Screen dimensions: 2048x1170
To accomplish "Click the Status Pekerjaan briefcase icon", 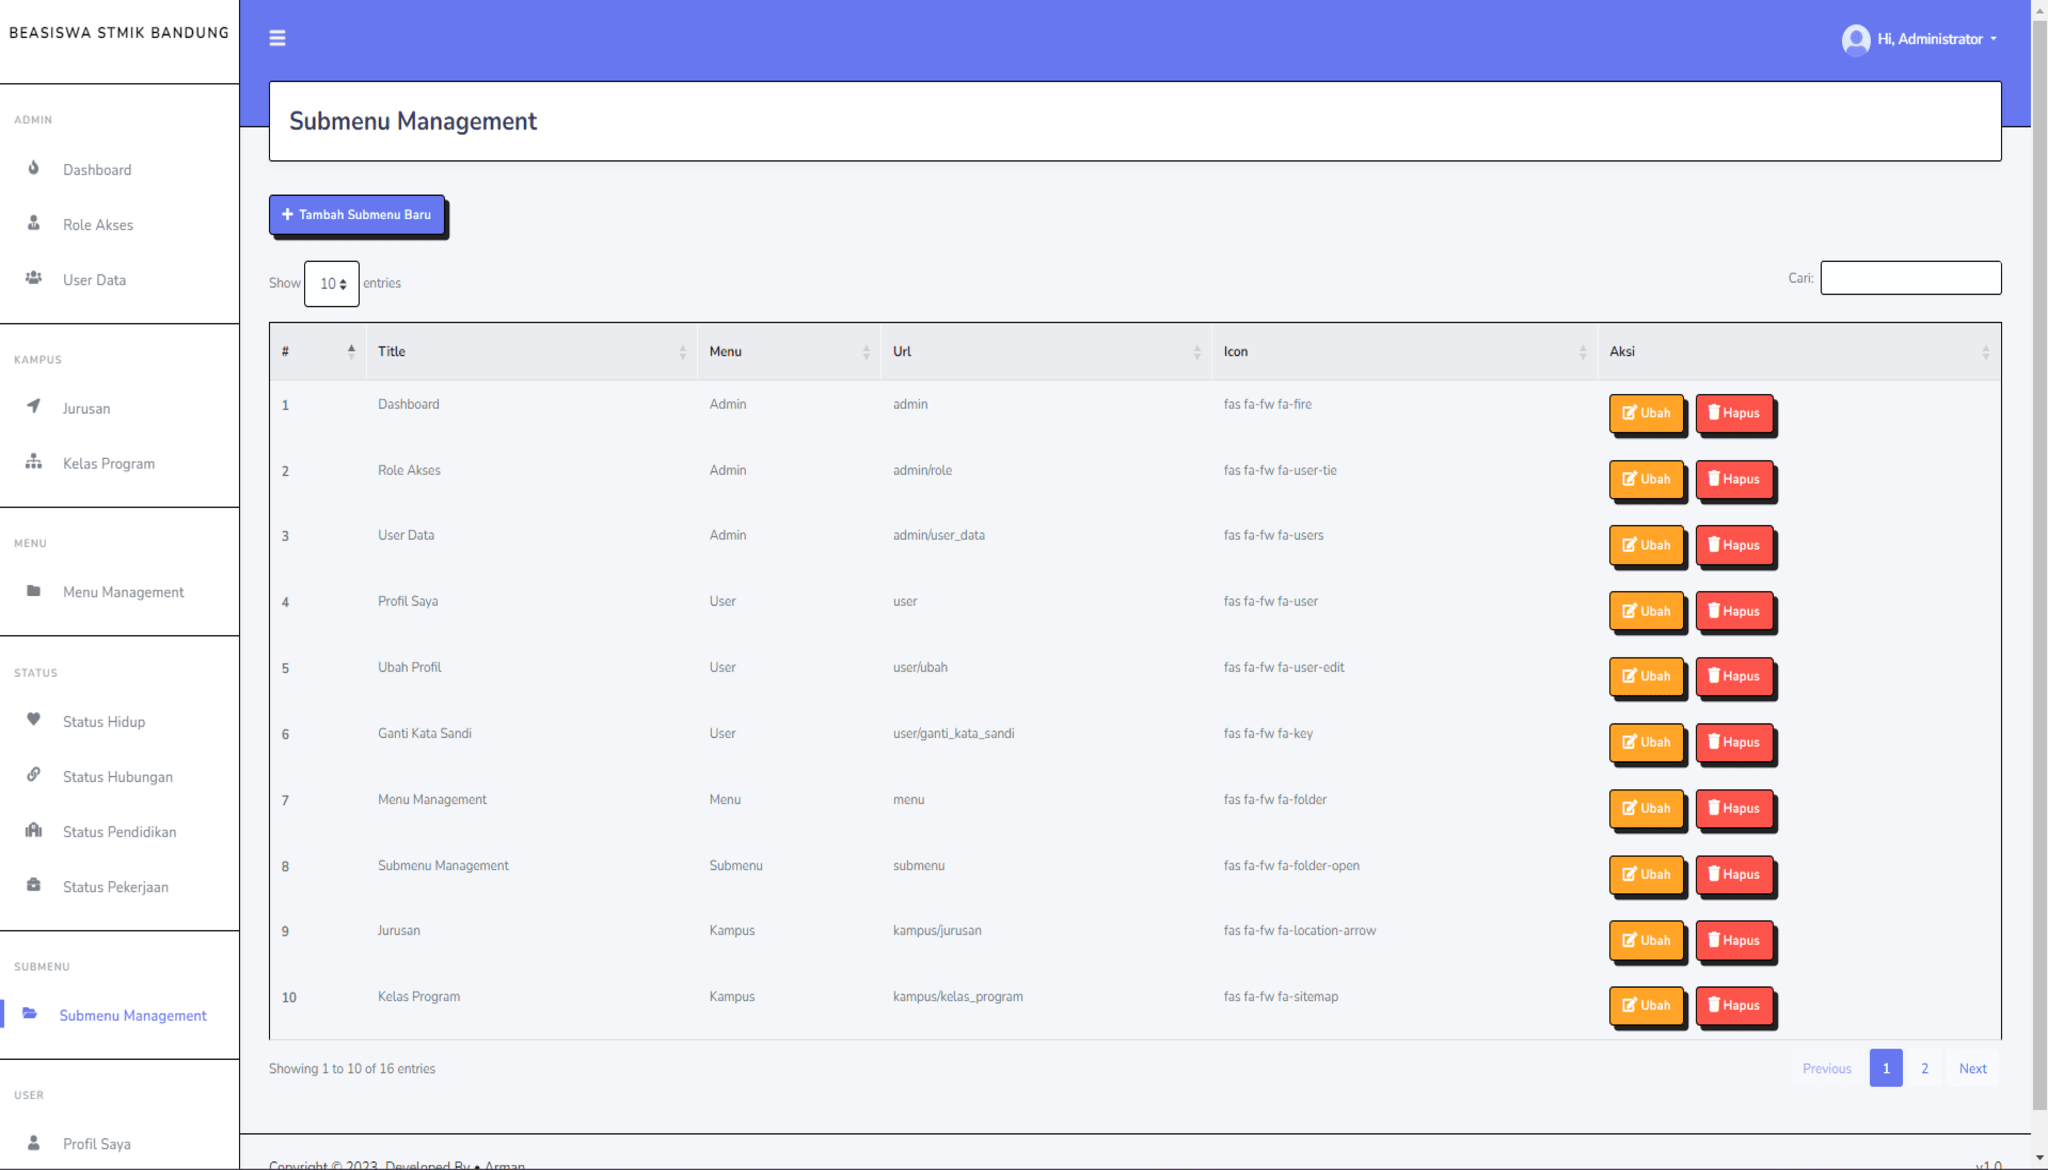I will pos(33,884).
